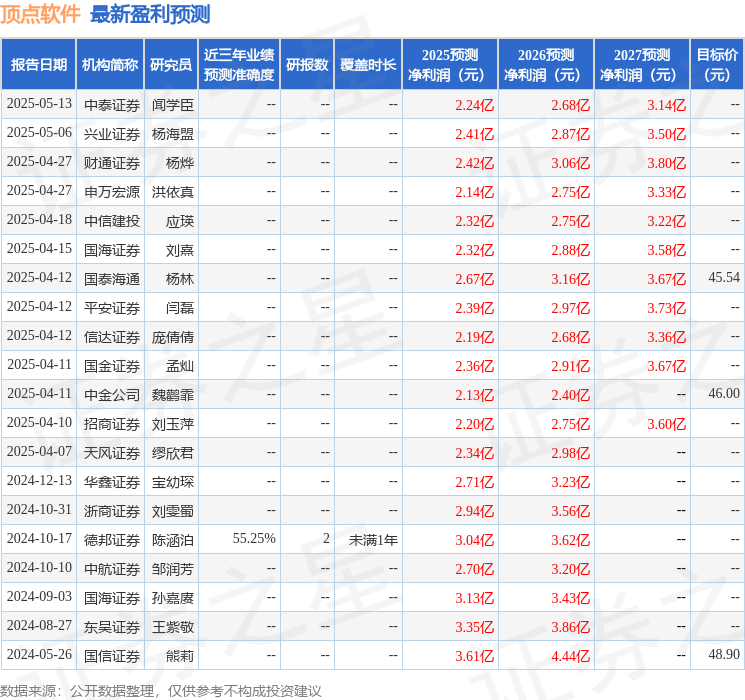Select analyst 熊莉
The height and width of the screenshot is (700, 745).
[x=180, y=656]
